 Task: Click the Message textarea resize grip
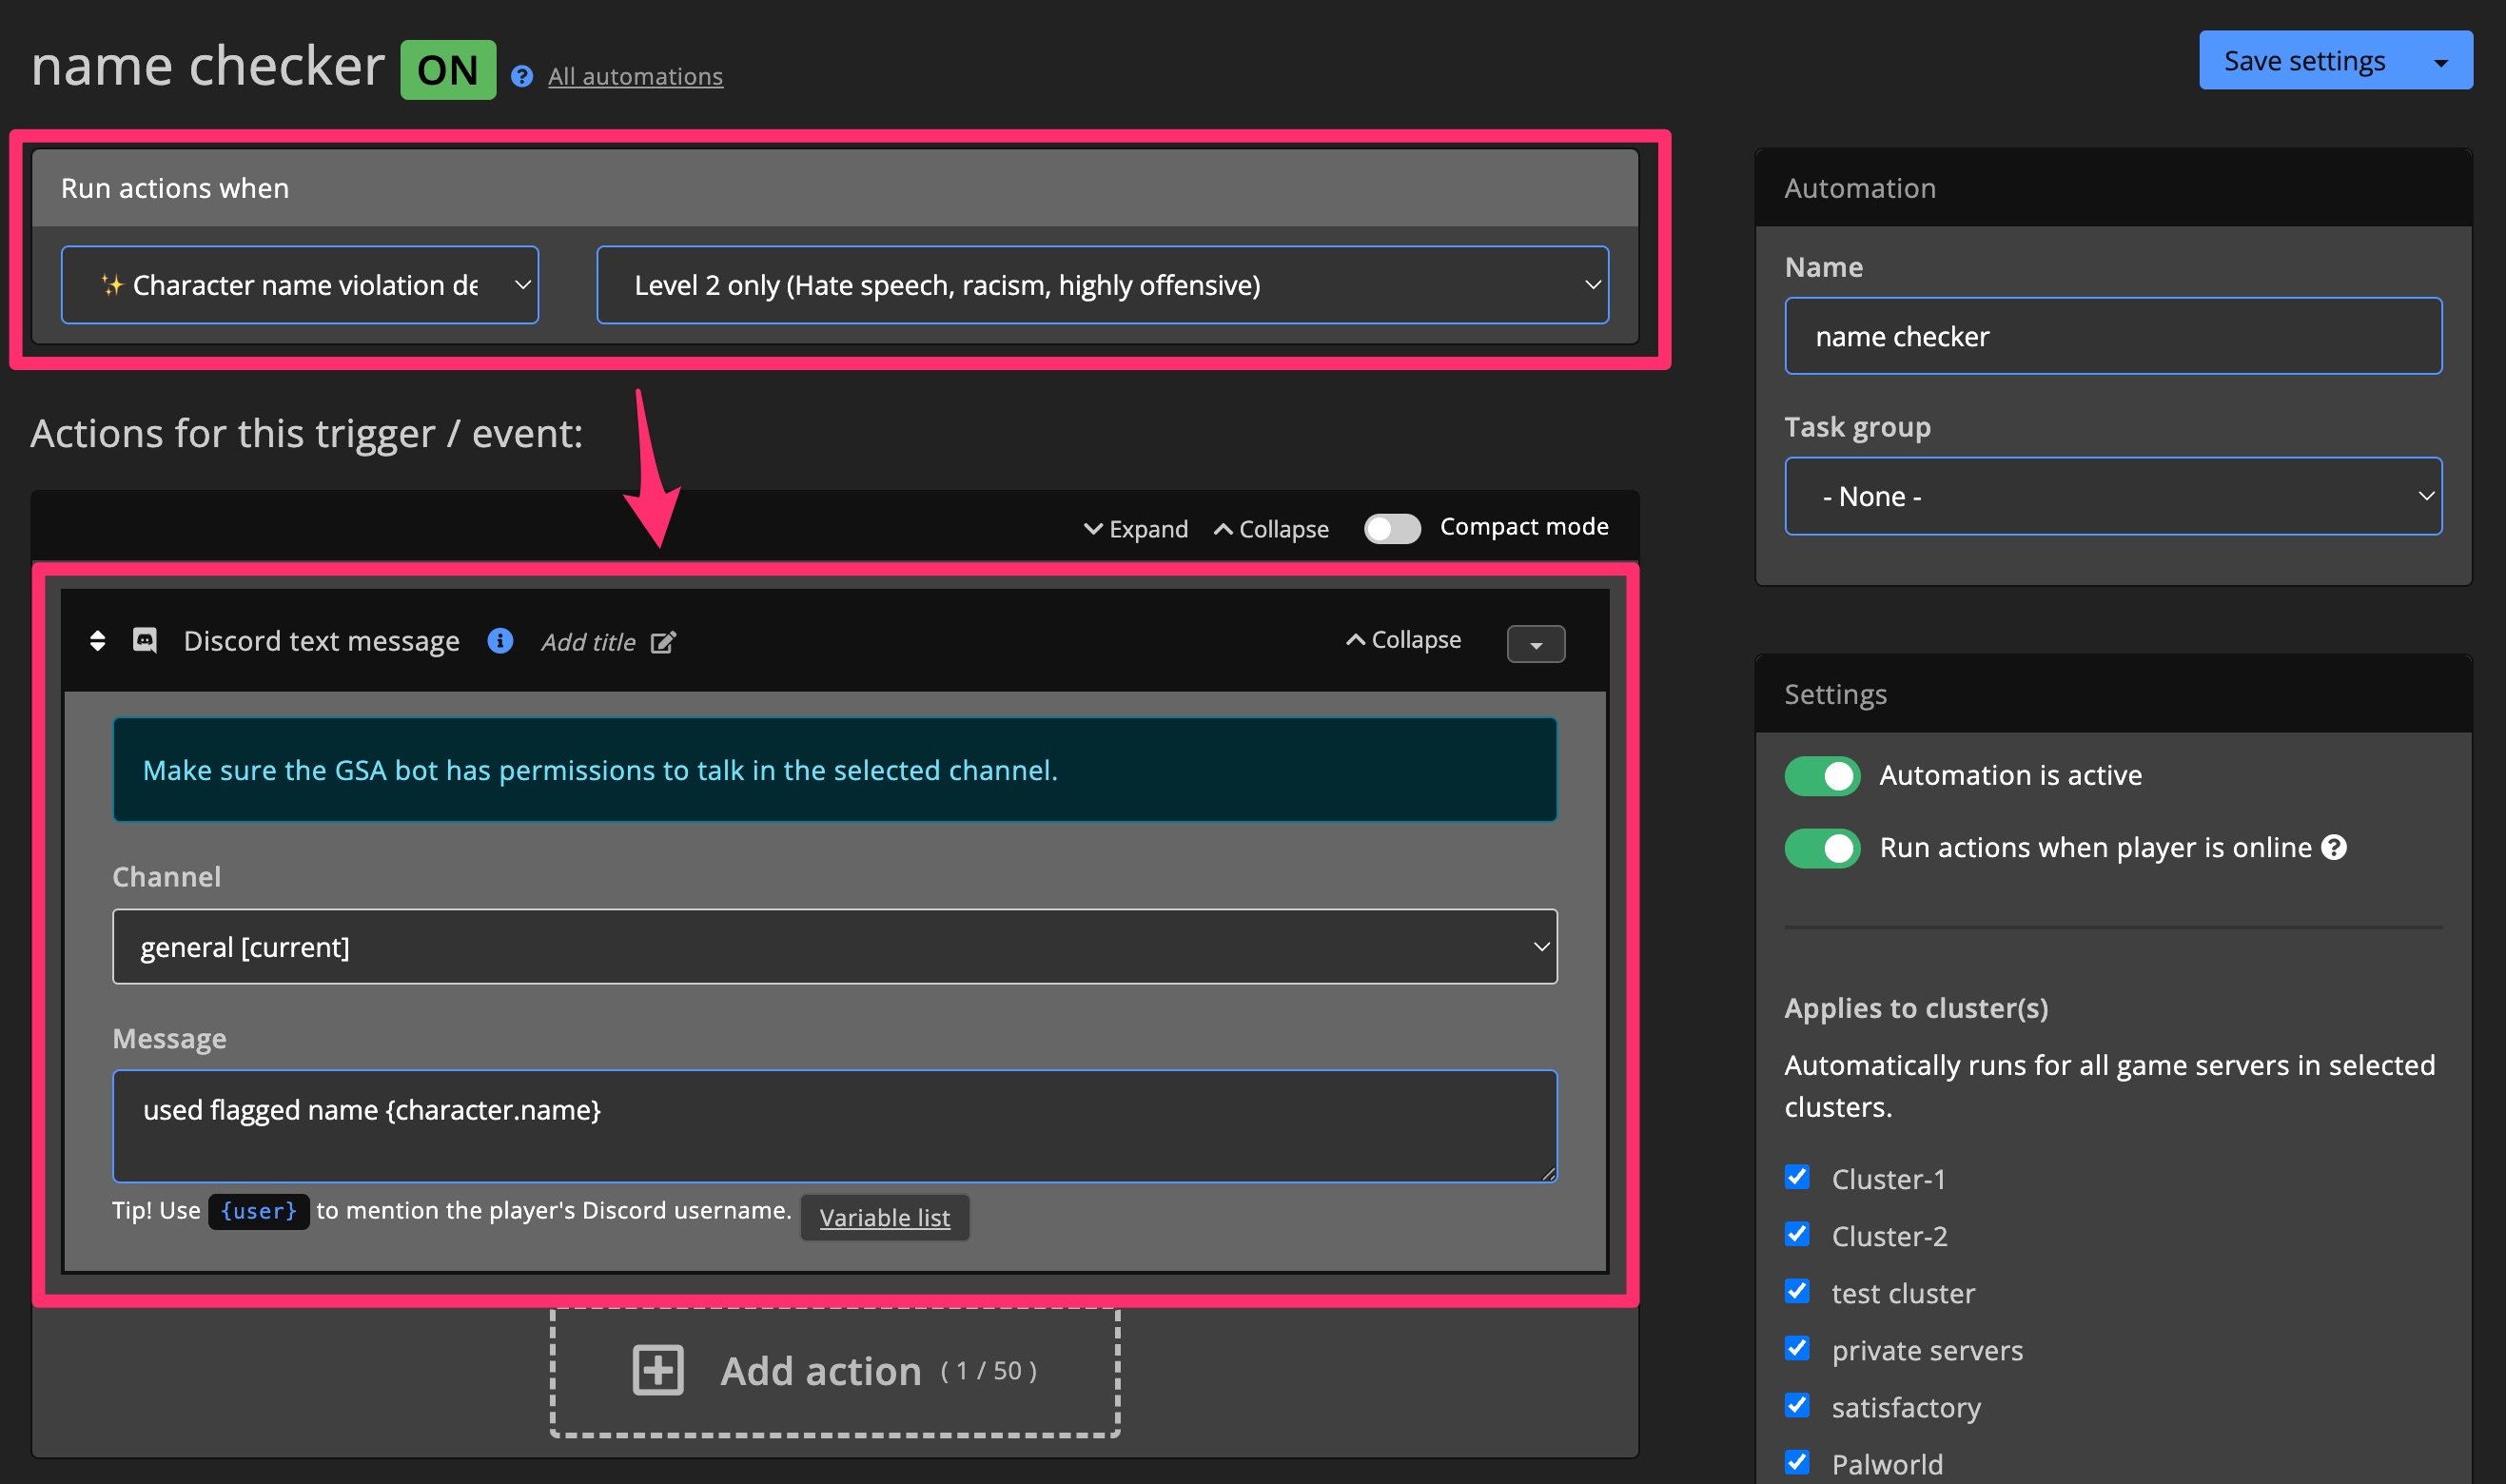(1548, 1173)
